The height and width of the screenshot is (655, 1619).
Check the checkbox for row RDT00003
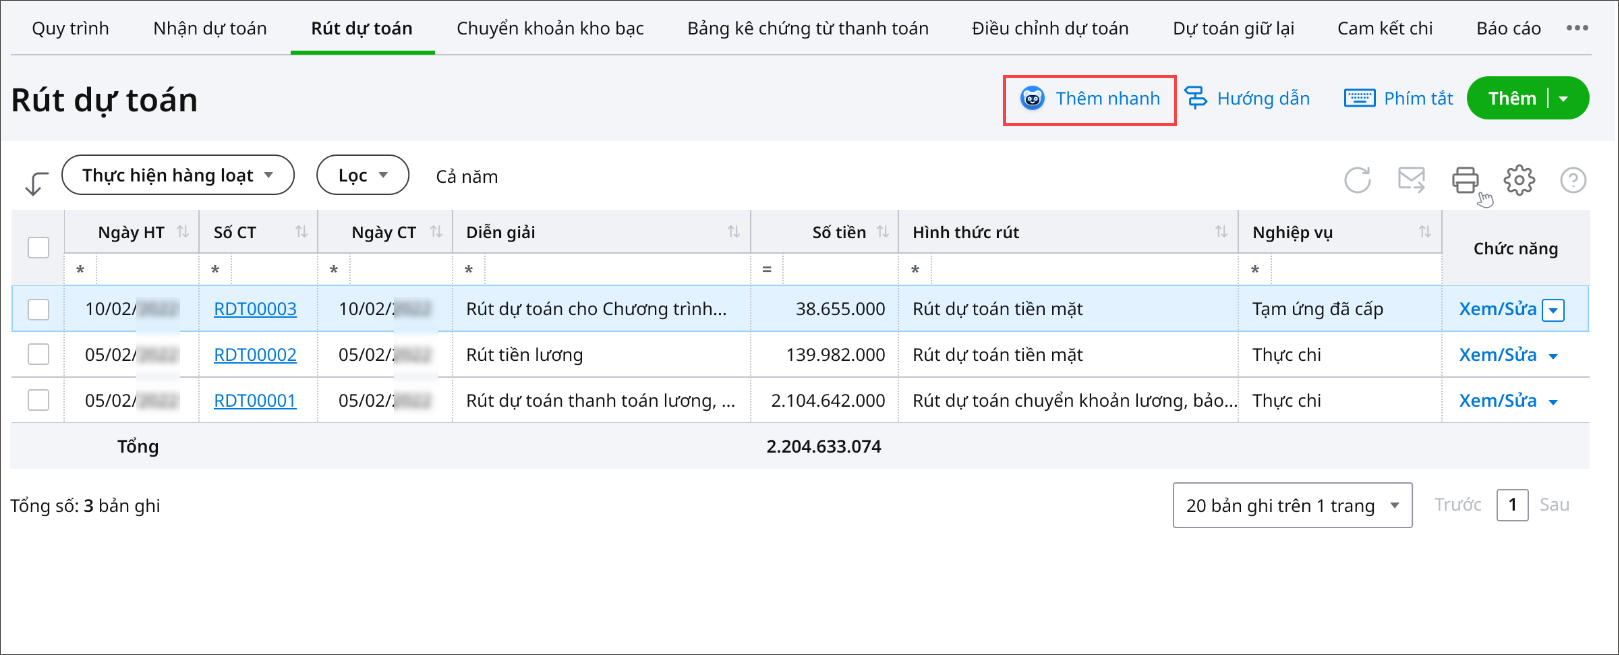click(38, 309)
